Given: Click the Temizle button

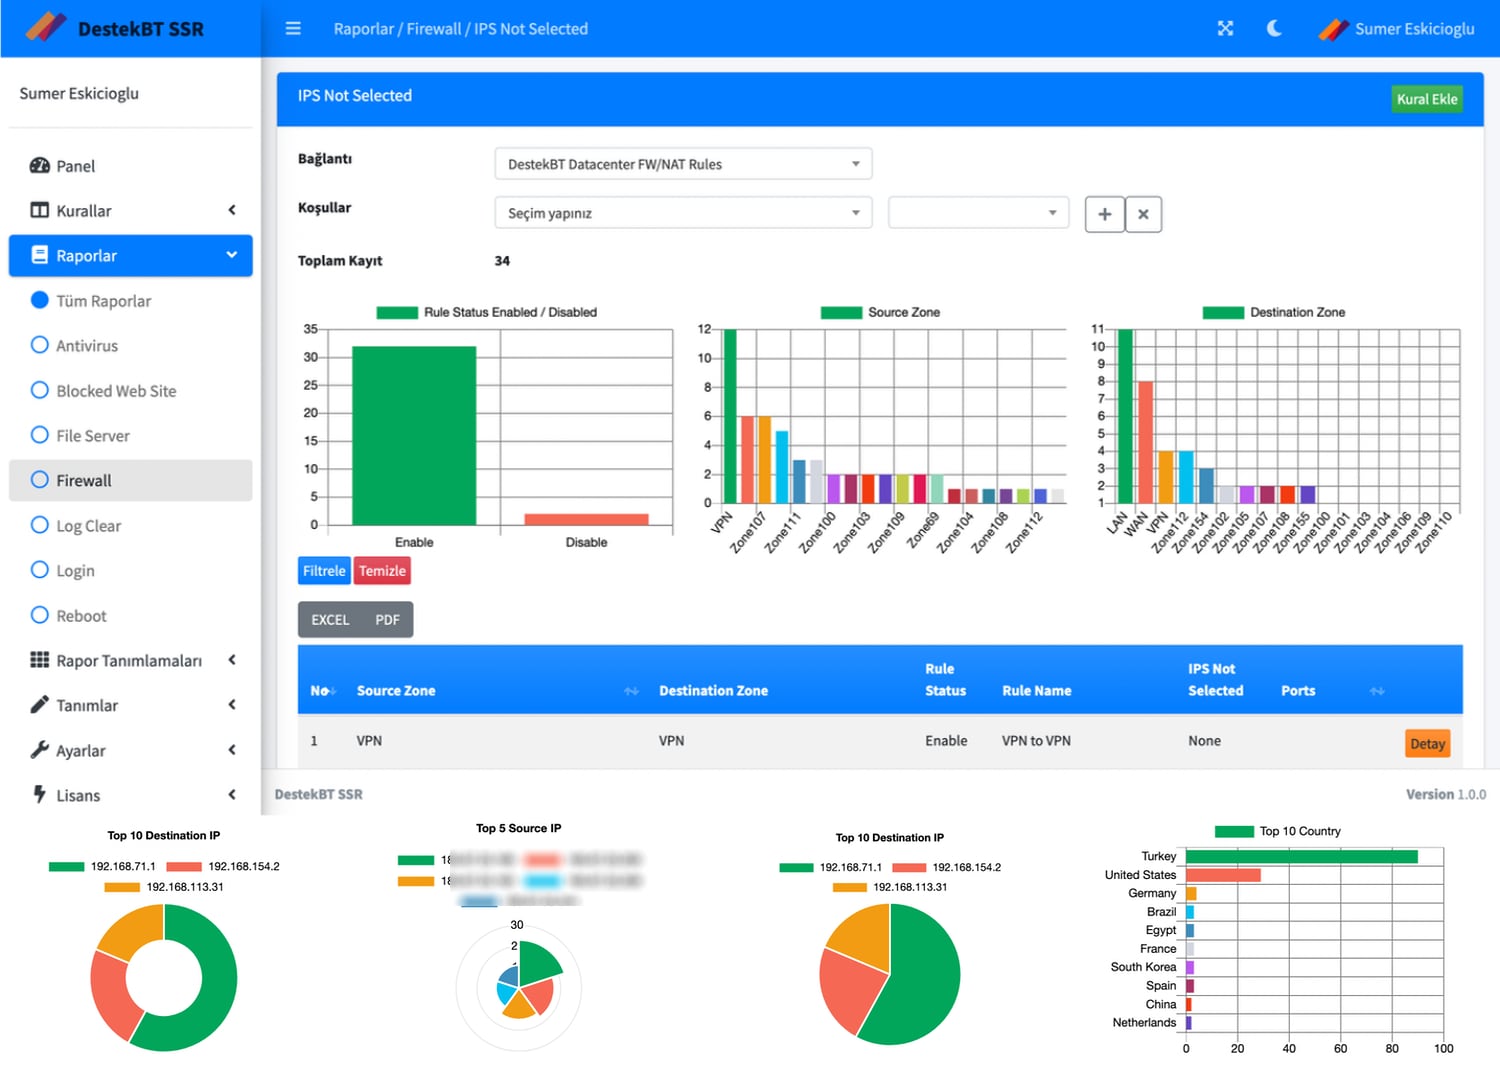Looking at the screenshot, I should pos(382,571).
